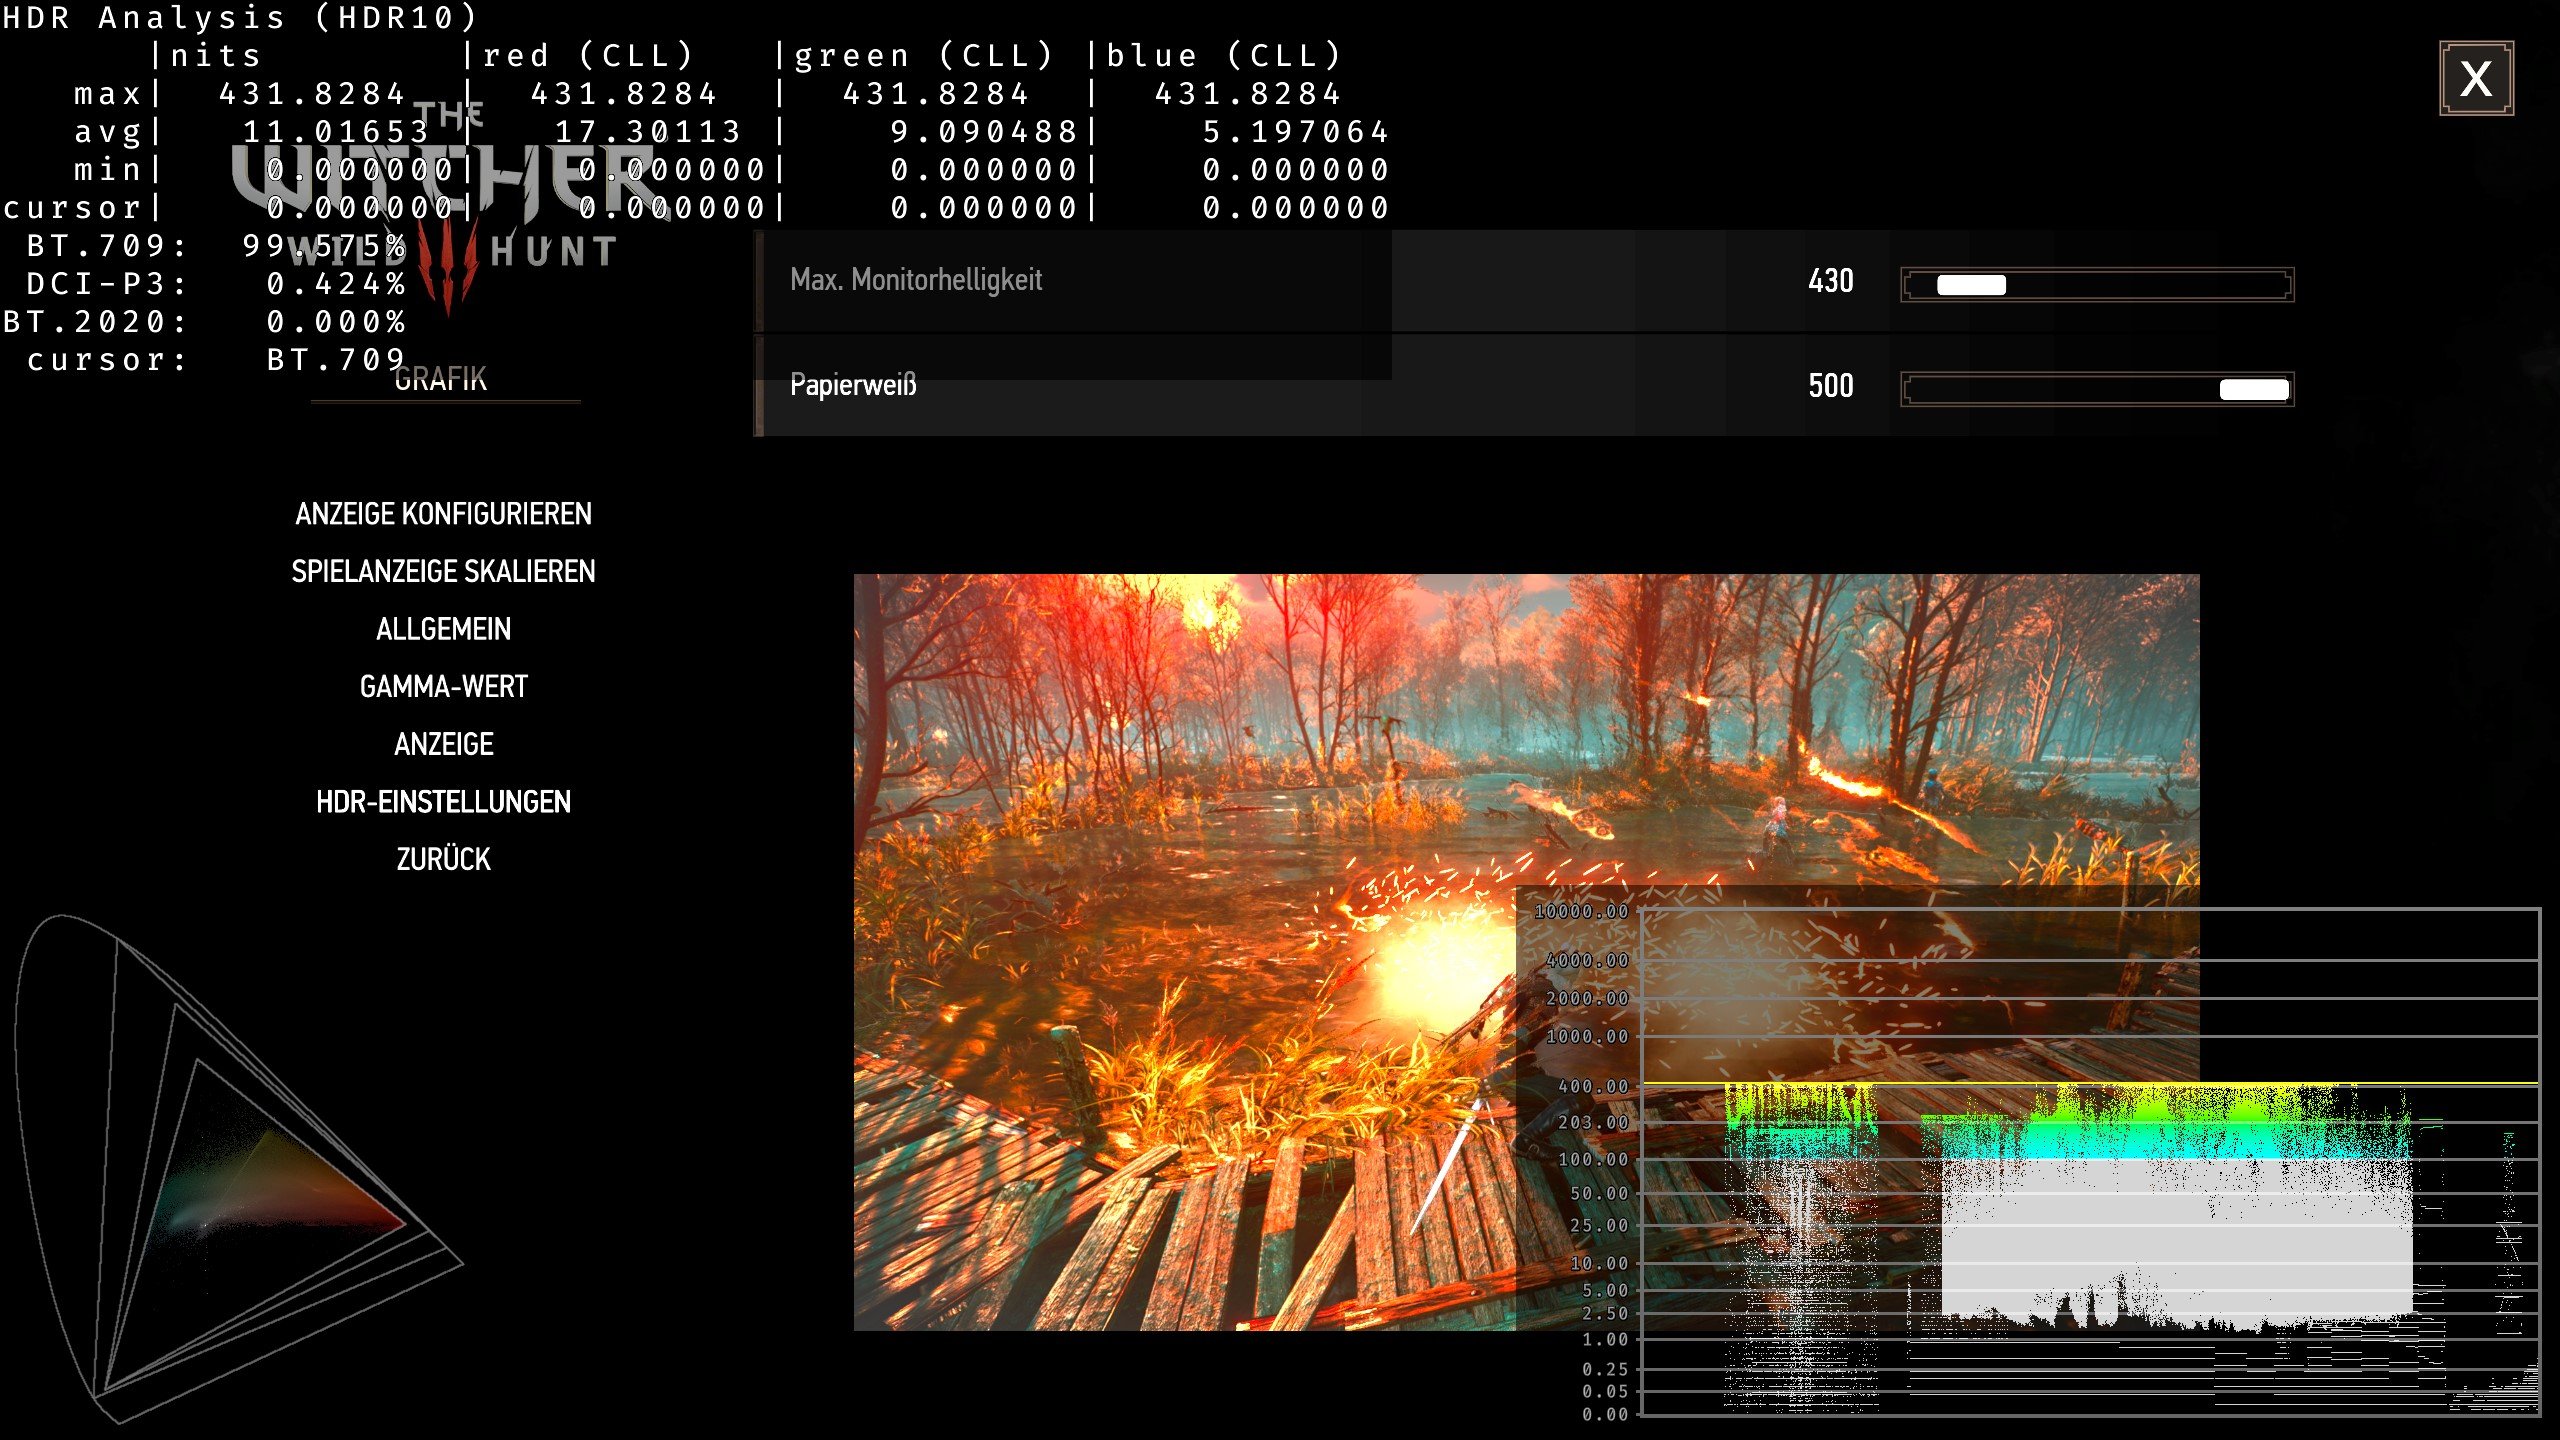The width and height of the screenshot is (2560, 1440).
Task: Click the Max. Monitorhelligkeit value 430
Action: click(1830, 281)
